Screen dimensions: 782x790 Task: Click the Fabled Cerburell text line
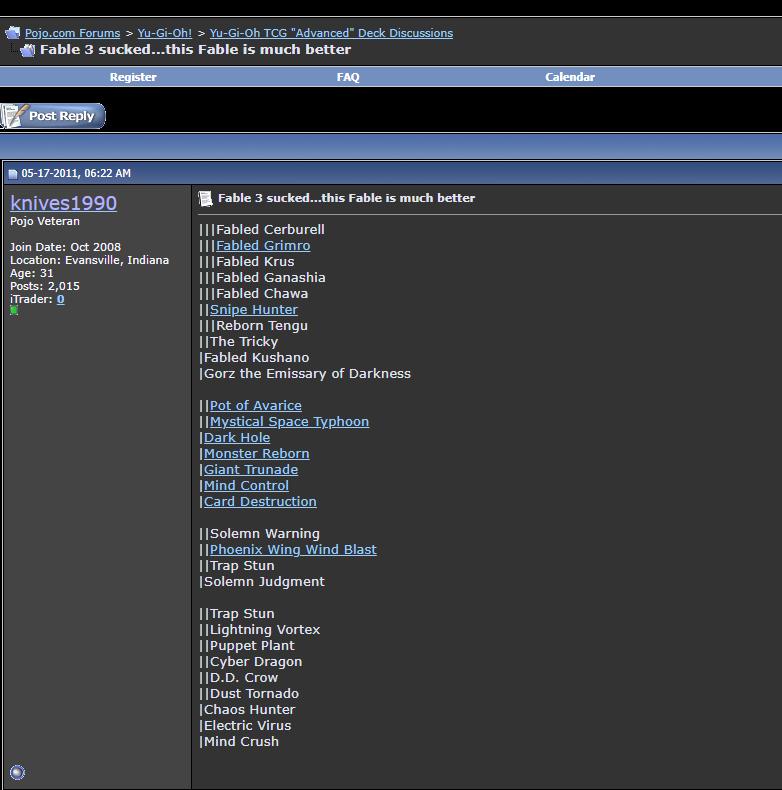[262, 229]
